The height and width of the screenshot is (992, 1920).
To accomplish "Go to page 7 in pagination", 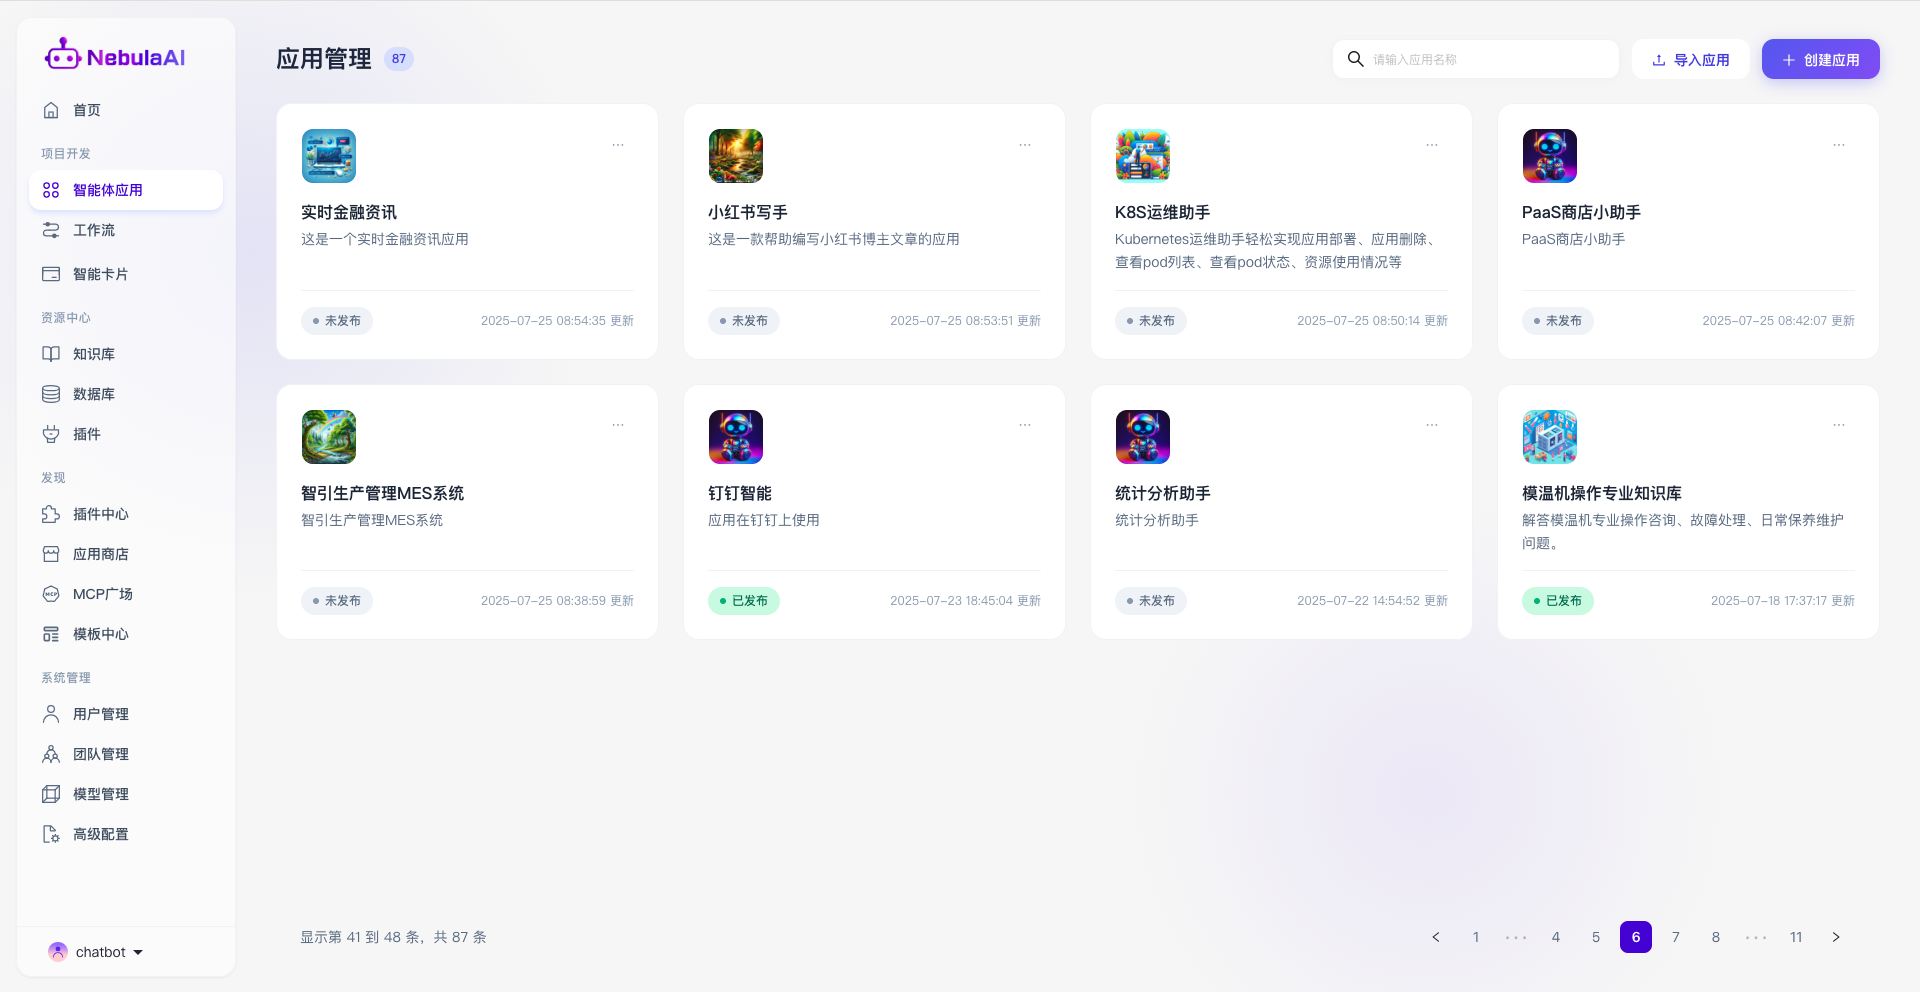I will click(1676, 937).
